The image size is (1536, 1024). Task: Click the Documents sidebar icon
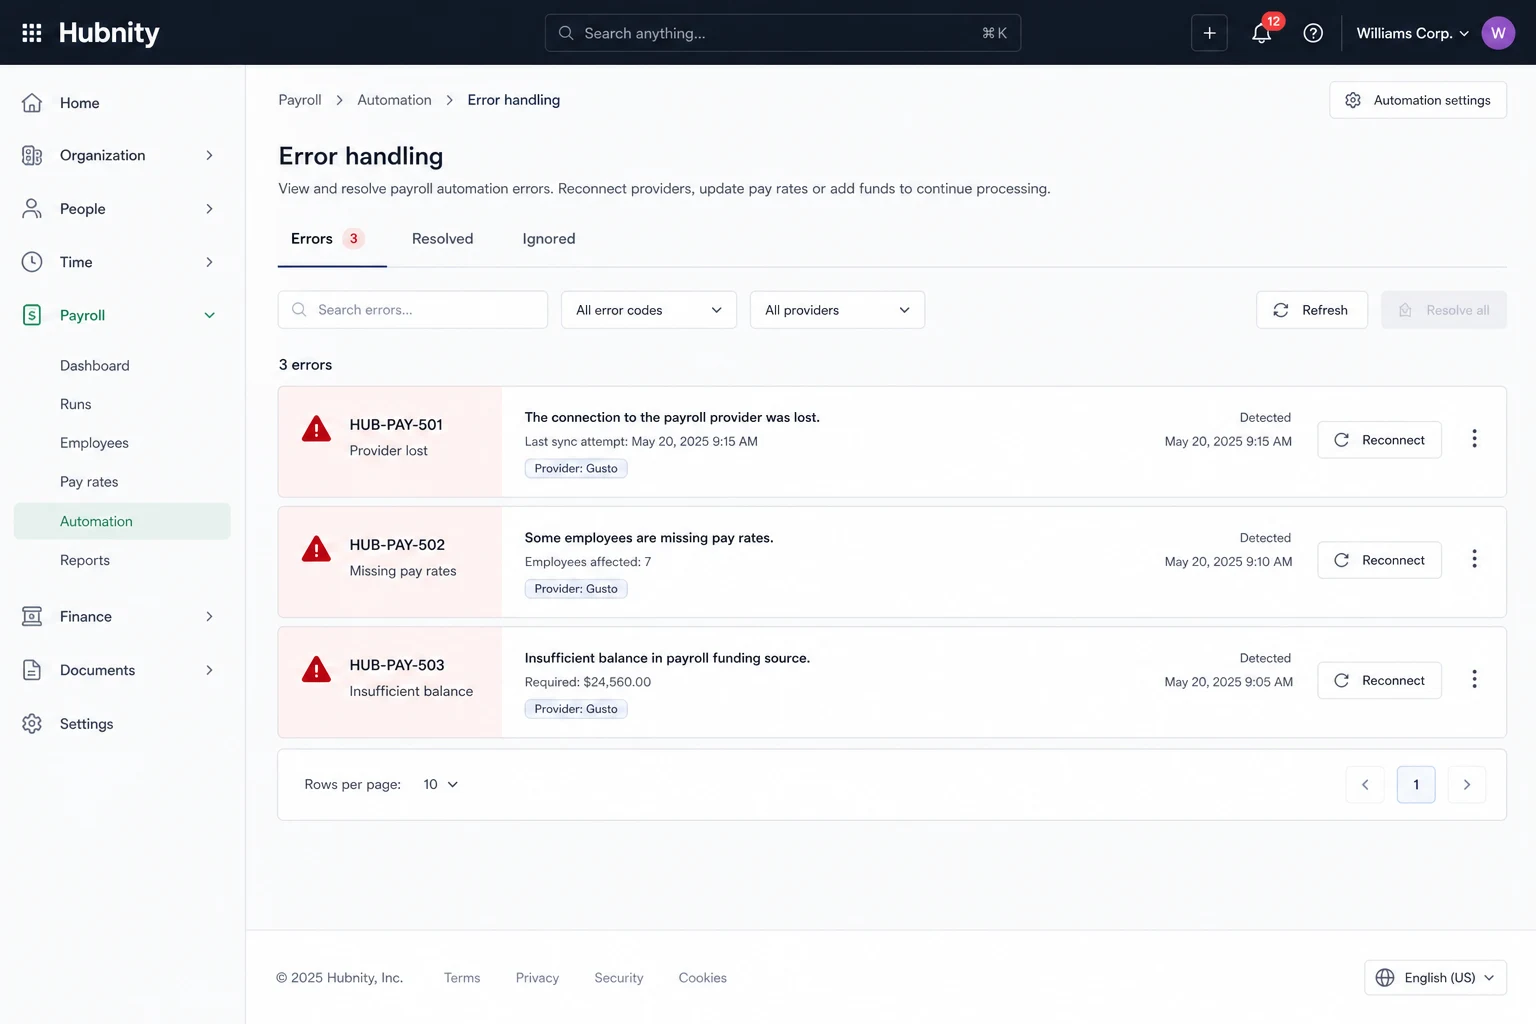tap(32, 670)
